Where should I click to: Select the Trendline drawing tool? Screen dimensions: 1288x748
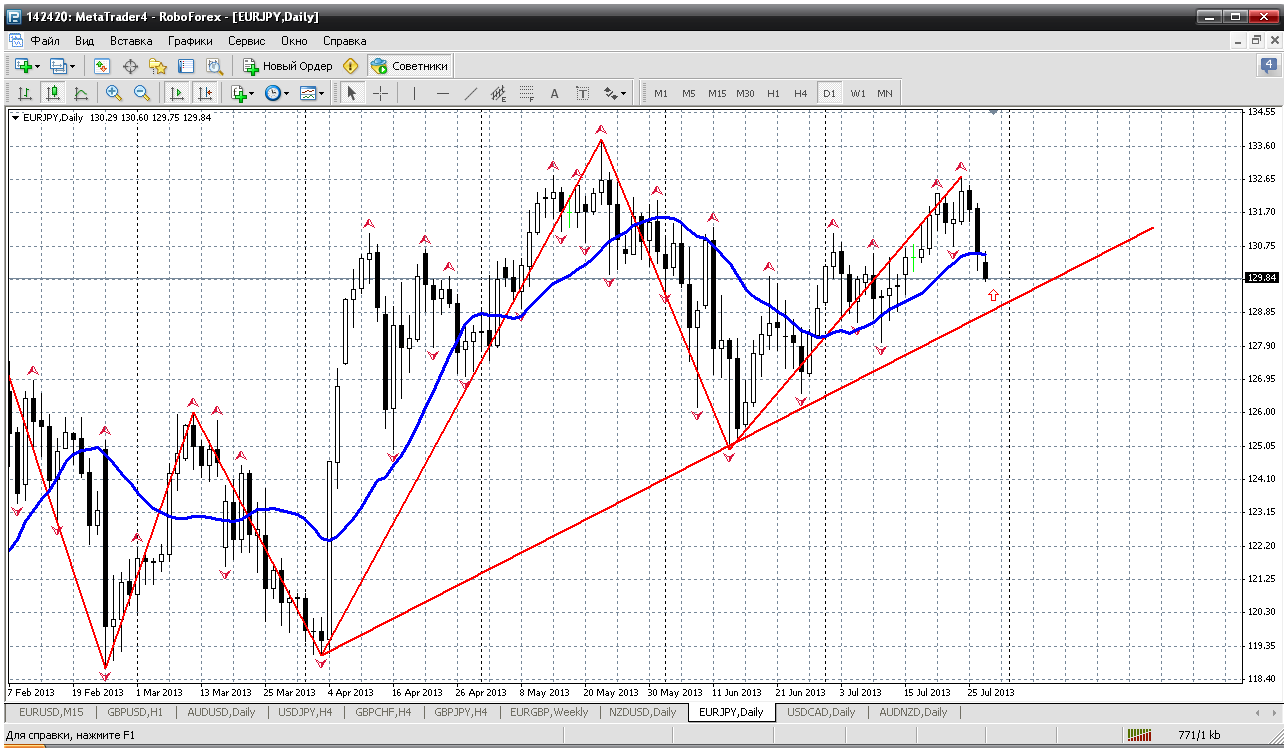(x=471, y=93)
